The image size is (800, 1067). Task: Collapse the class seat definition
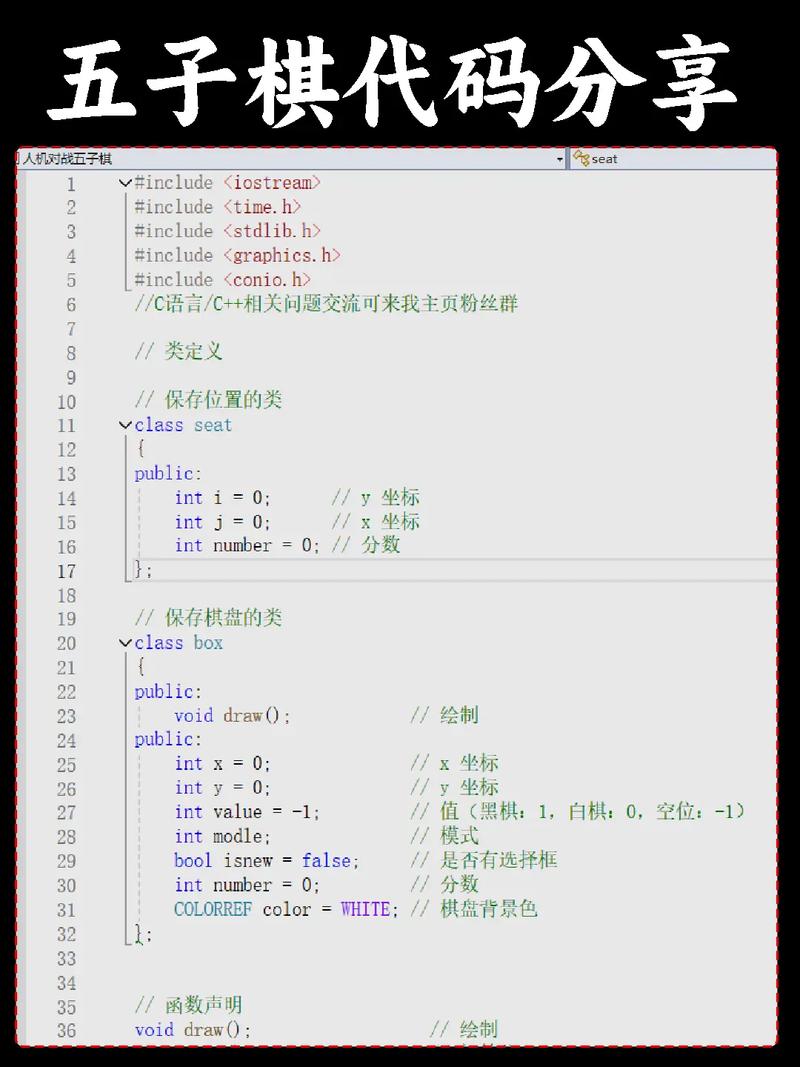125,425
